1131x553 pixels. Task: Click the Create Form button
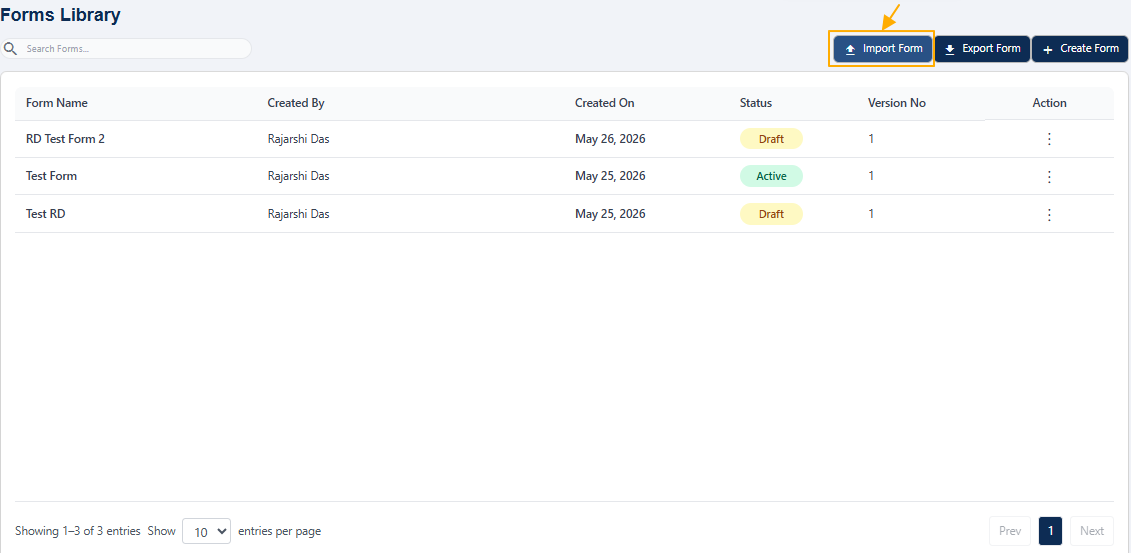pyautogui.click(x=1080, y=49)
